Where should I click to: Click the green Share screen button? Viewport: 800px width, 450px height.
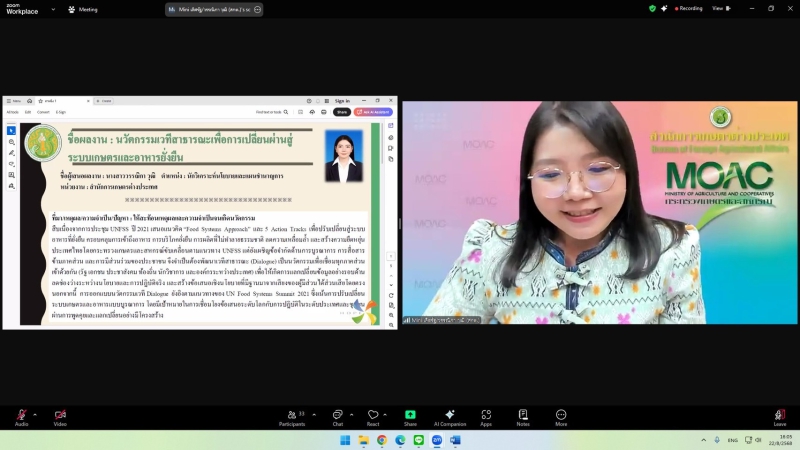coord(410,415)
